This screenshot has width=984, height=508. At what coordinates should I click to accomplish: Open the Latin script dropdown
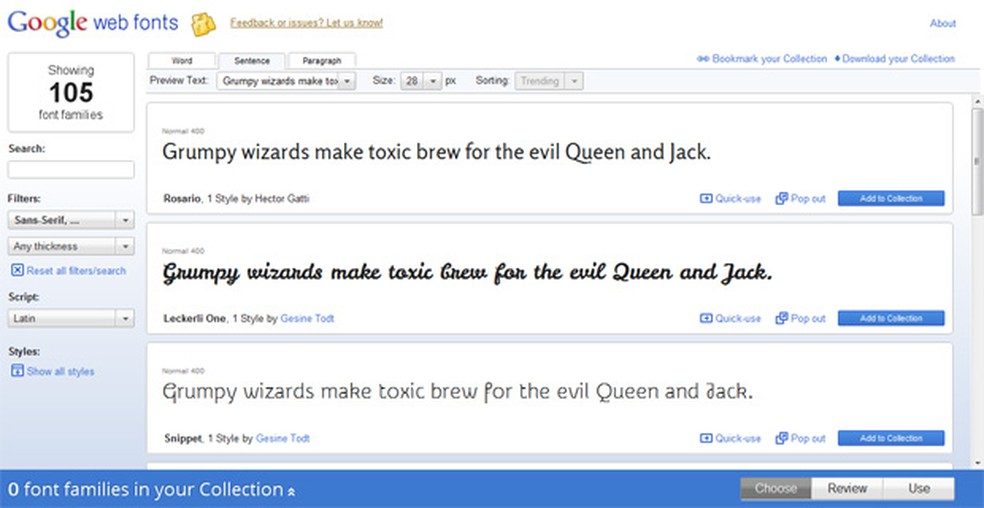click(71, 318)
